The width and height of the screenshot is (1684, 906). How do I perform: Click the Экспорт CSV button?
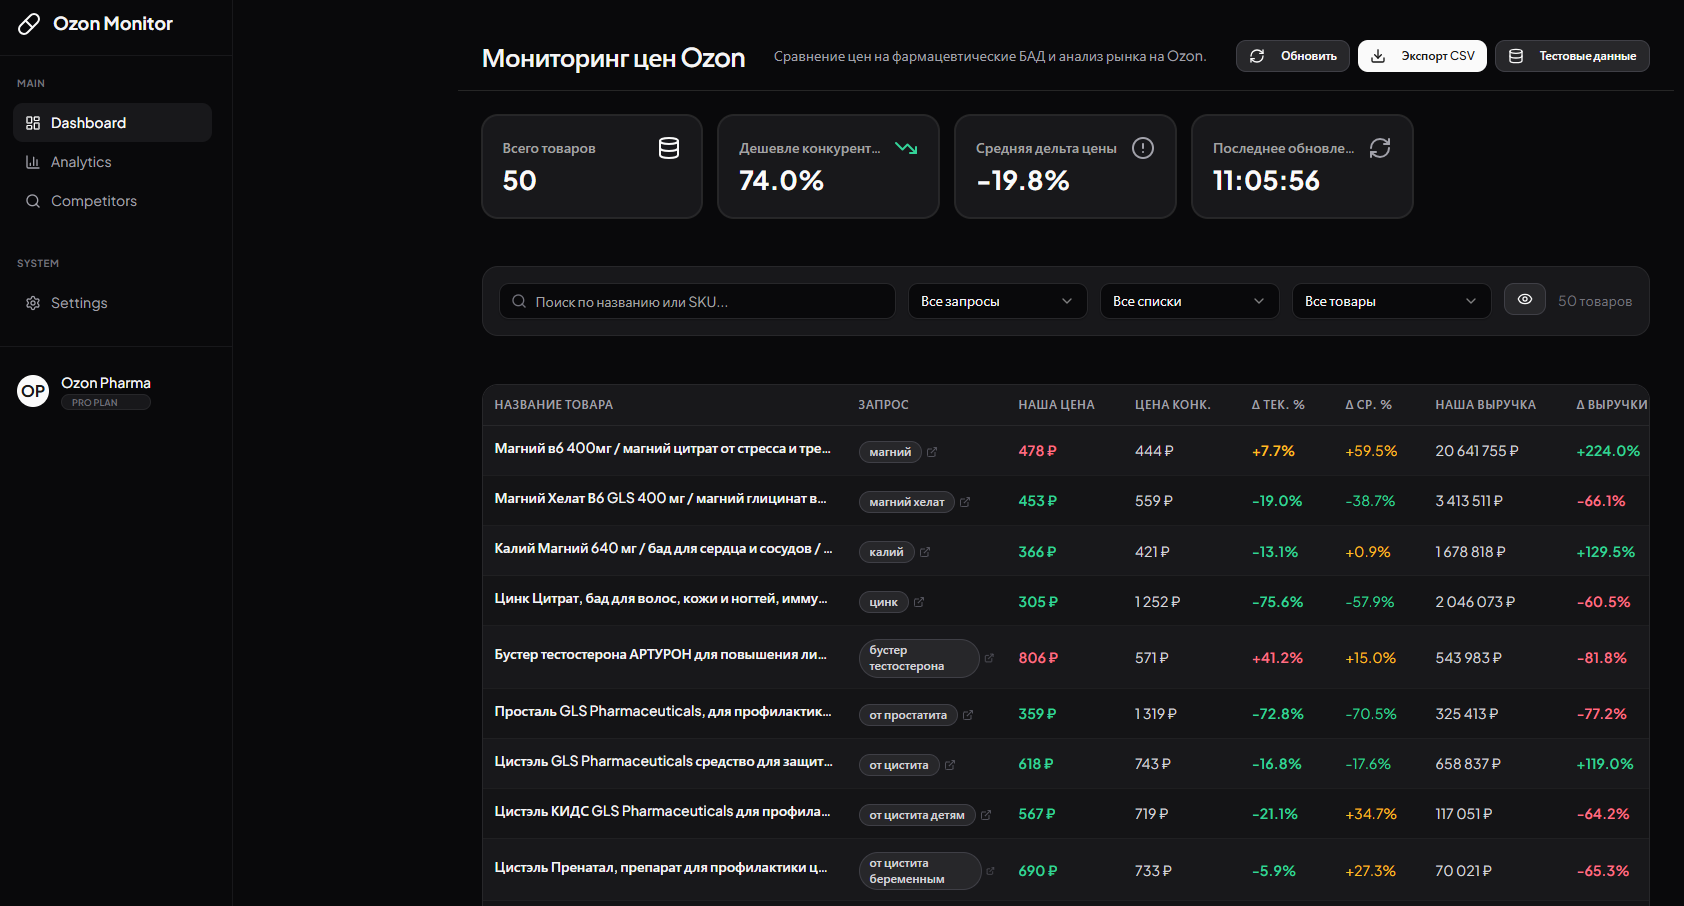tap(1422, 56)
